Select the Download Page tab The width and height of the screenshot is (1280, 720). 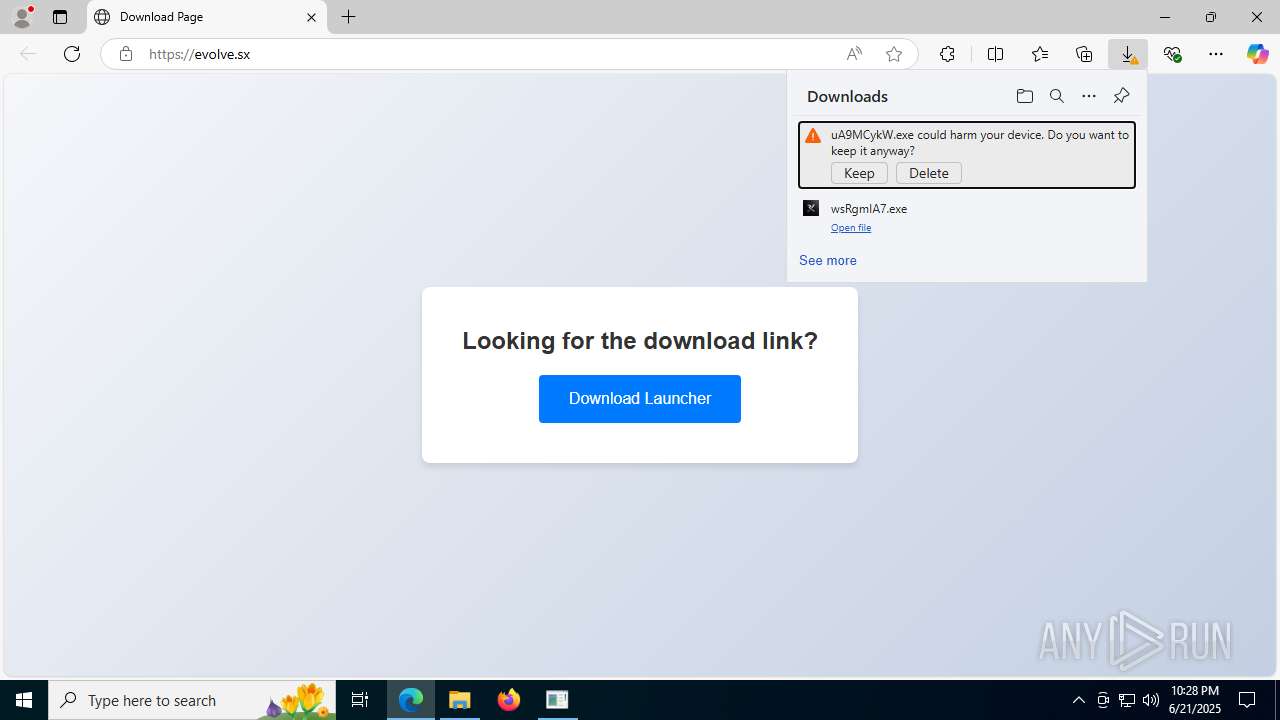[x=207, y=17]
